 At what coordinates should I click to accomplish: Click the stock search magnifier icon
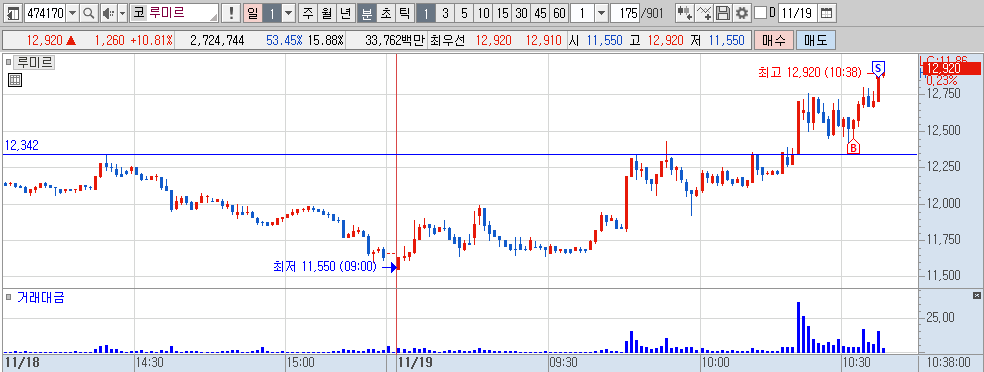89,13
